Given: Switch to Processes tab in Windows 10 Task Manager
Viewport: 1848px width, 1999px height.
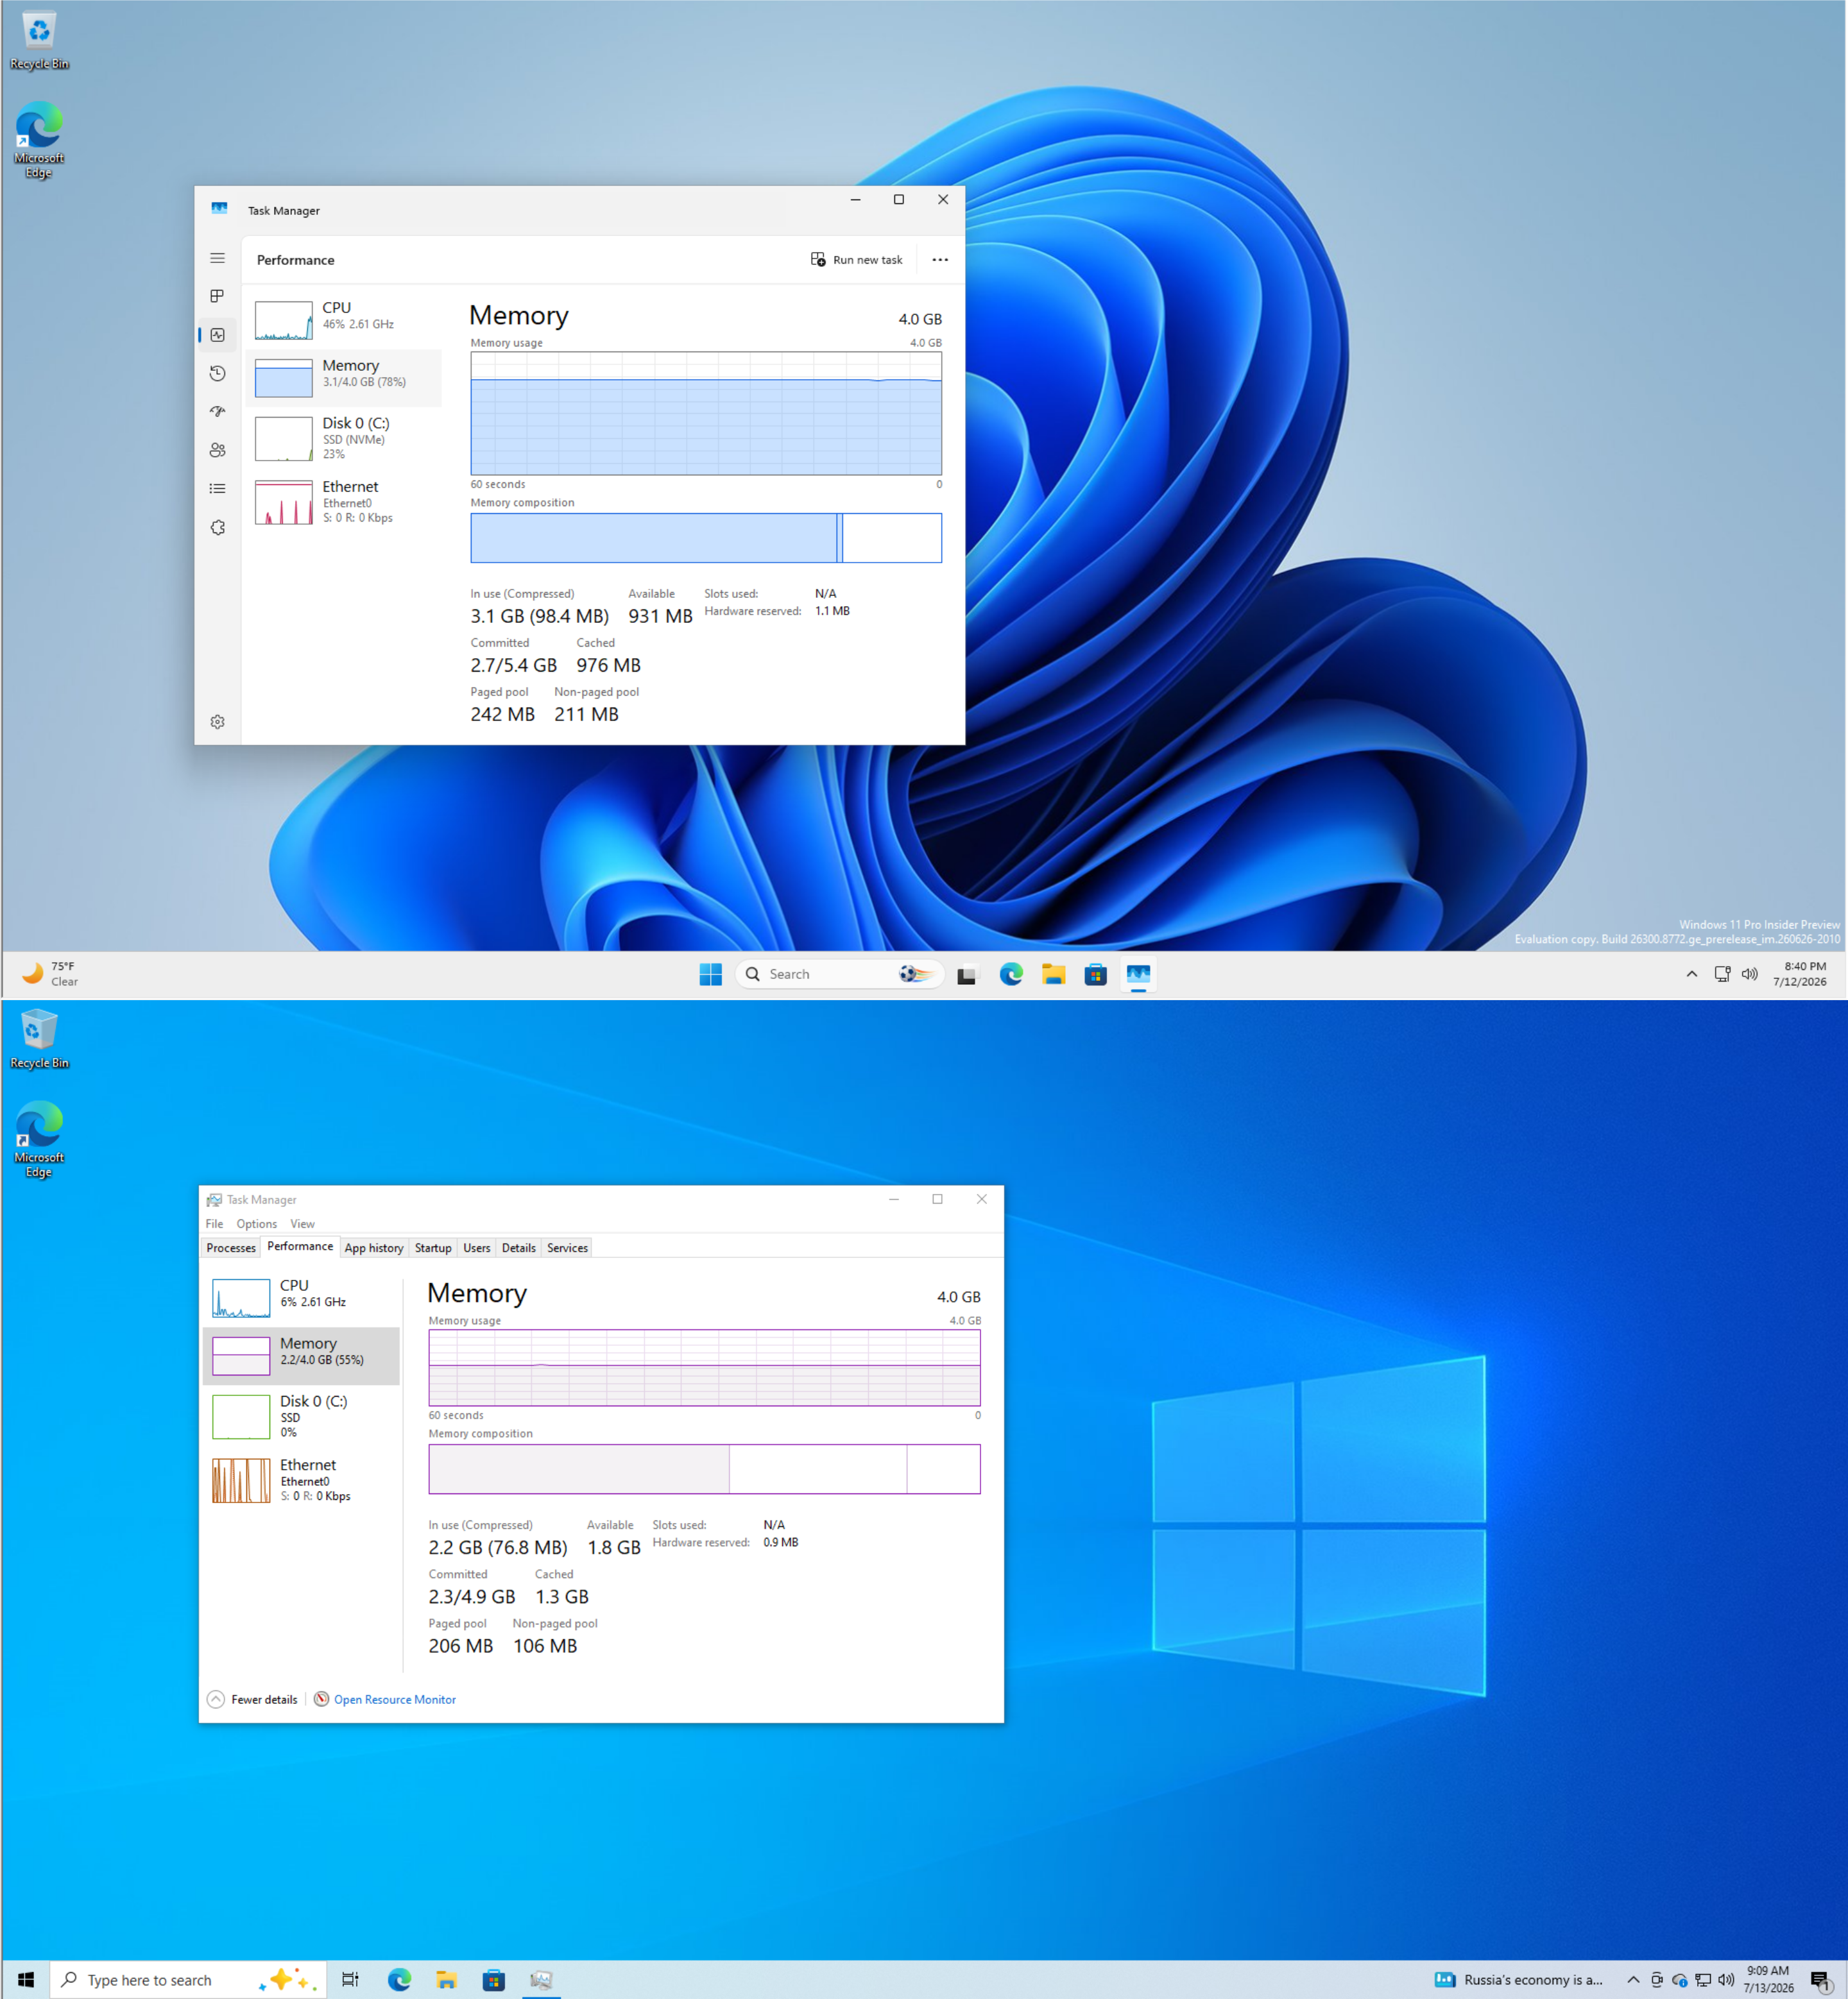Looking at the screenshot, I should [231, 1248].
